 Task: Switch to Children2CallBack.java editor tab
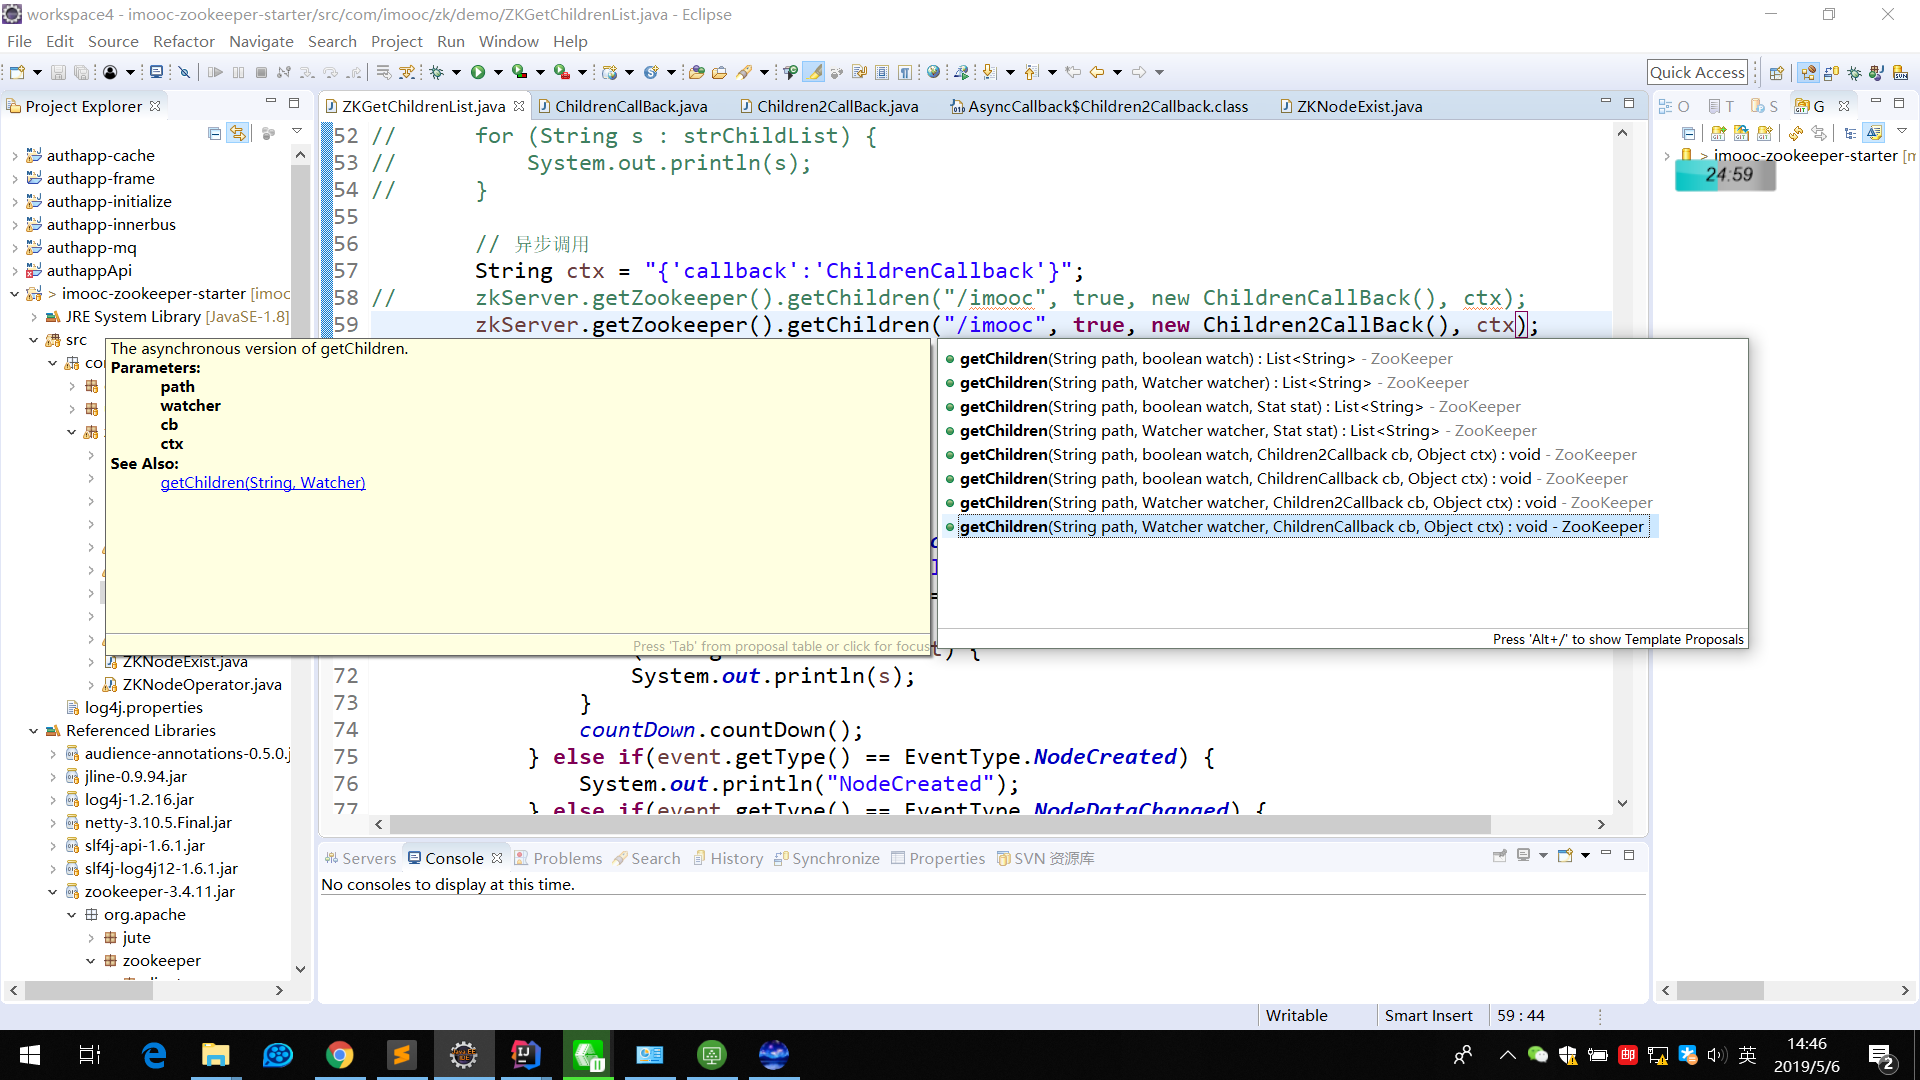[x=836, y=106]
